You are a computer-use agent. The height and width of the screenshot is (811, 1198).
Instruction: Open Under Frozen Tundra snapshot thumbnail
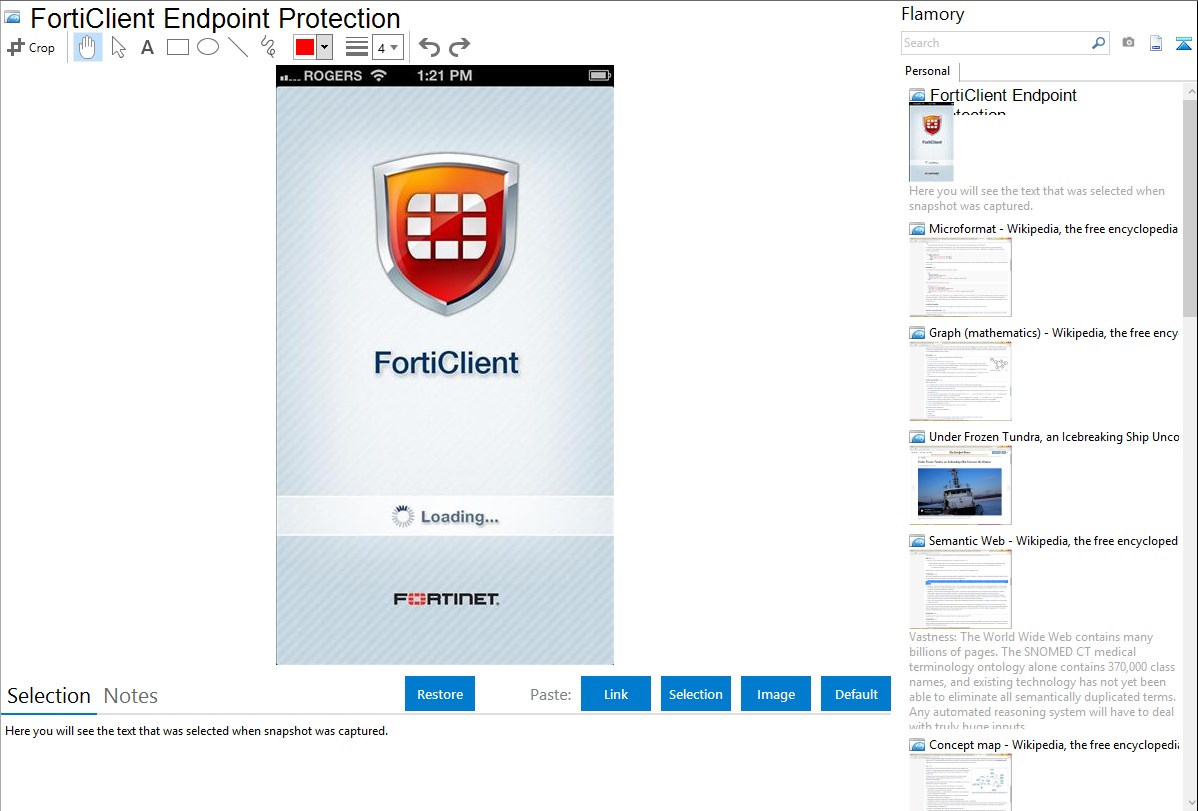point(960,485)
